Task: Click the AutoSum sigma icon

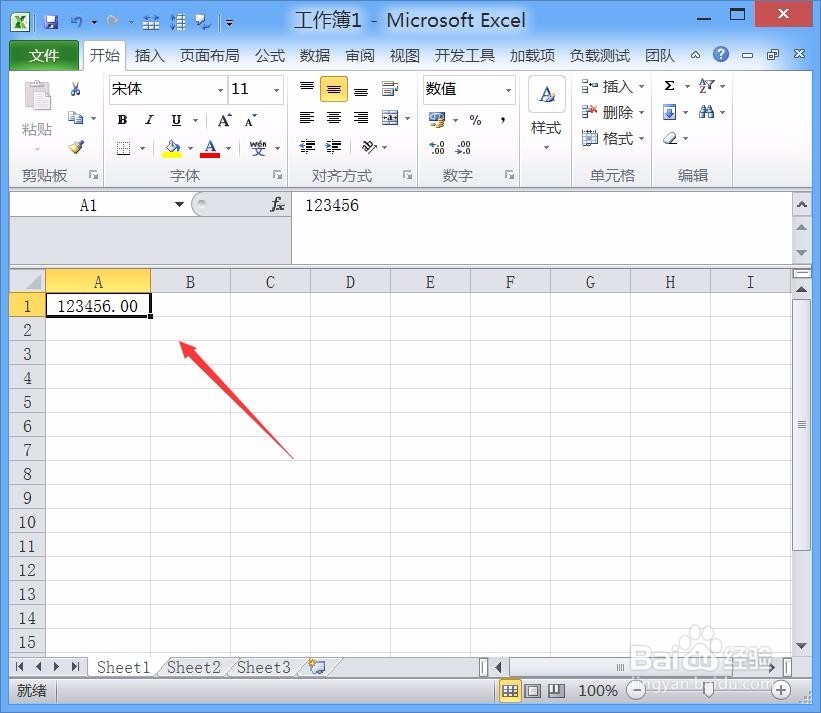Action: (x=669, y=86)
